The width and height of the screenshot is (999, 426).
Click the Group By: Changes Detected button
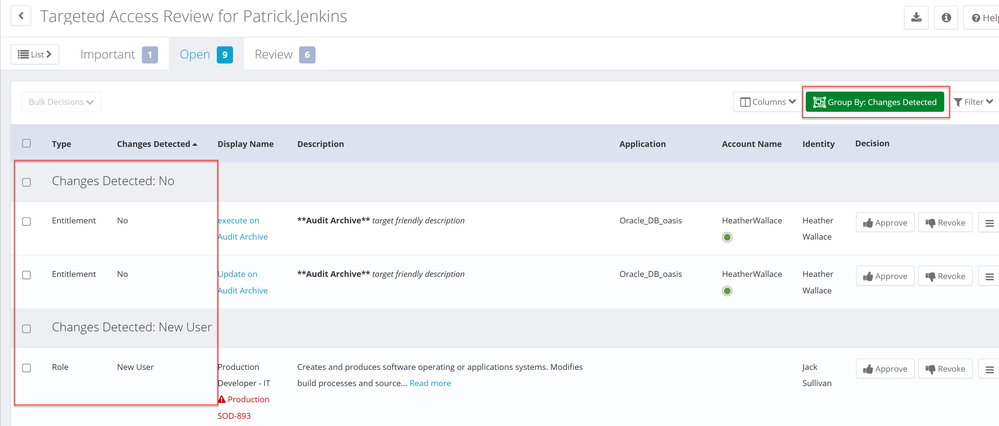pyautogui.click(x=875, y=102)
